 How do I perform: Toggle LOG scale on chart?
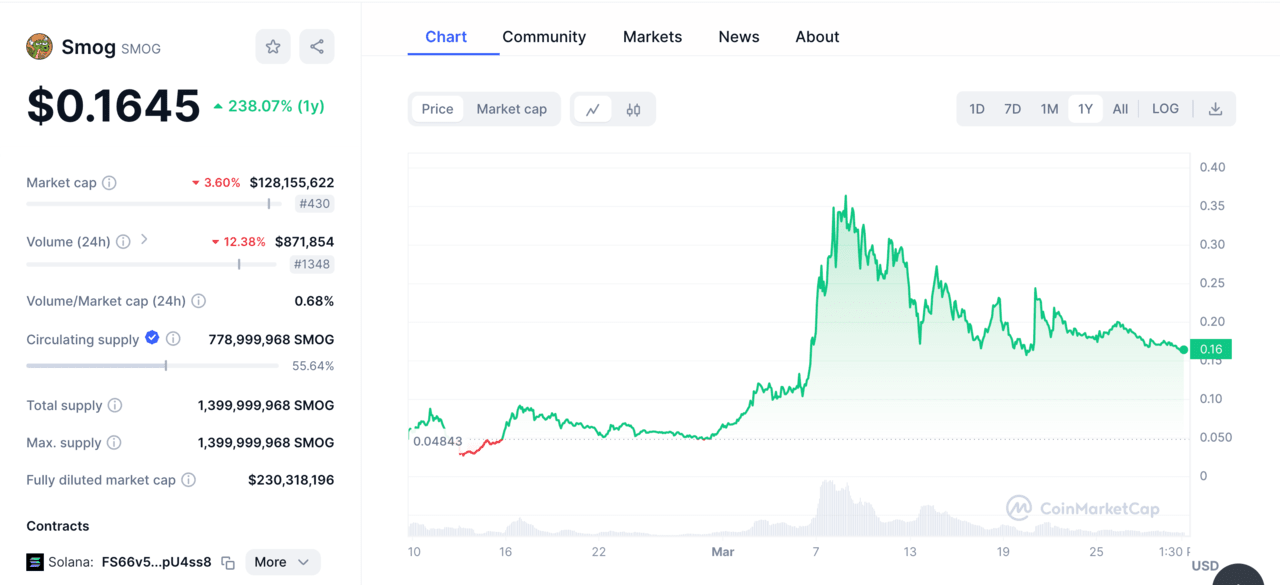1165,109
